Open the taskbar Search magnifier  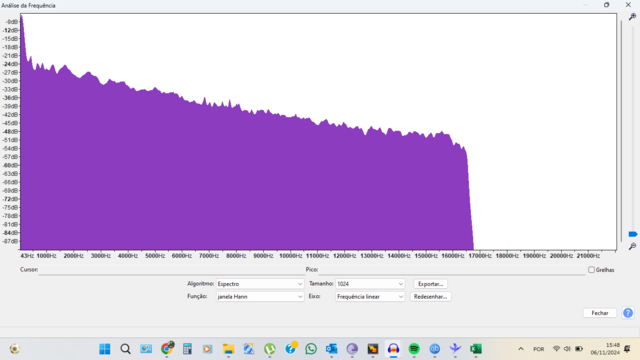[125, 349]
